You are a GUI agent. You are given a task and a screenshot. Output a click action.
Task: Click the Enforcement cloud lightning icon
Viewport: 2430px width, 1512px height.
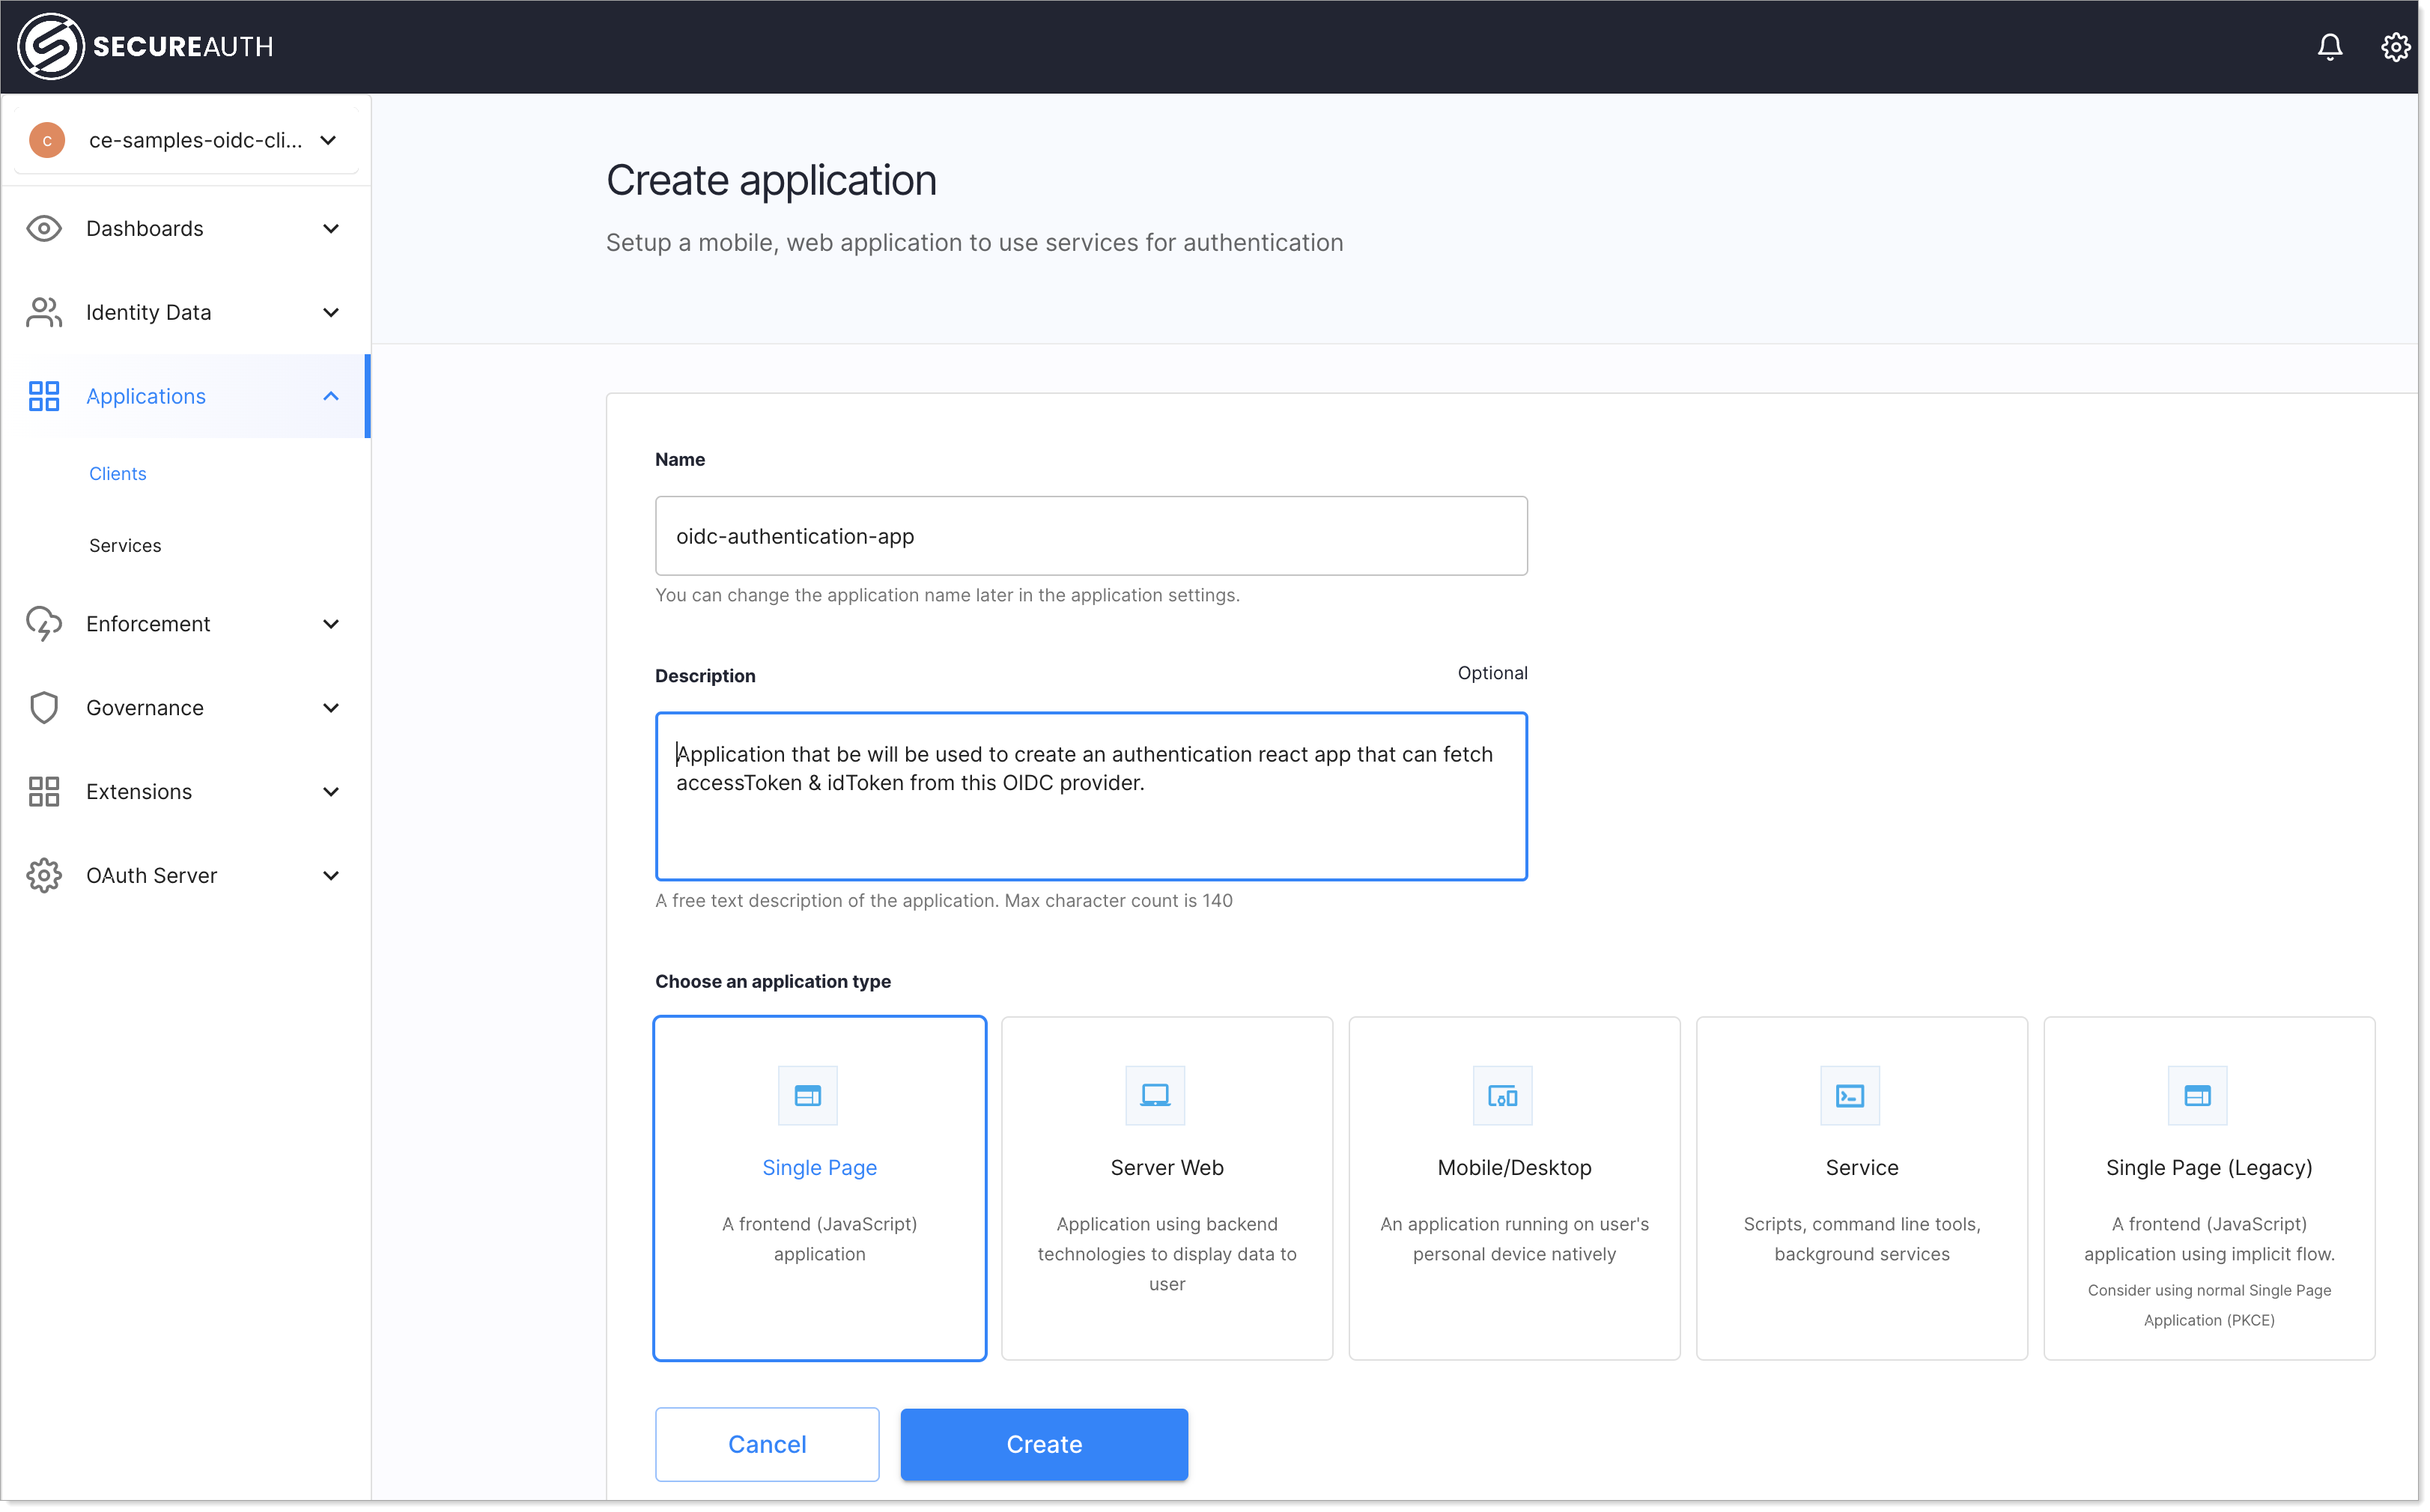point(44,624)
